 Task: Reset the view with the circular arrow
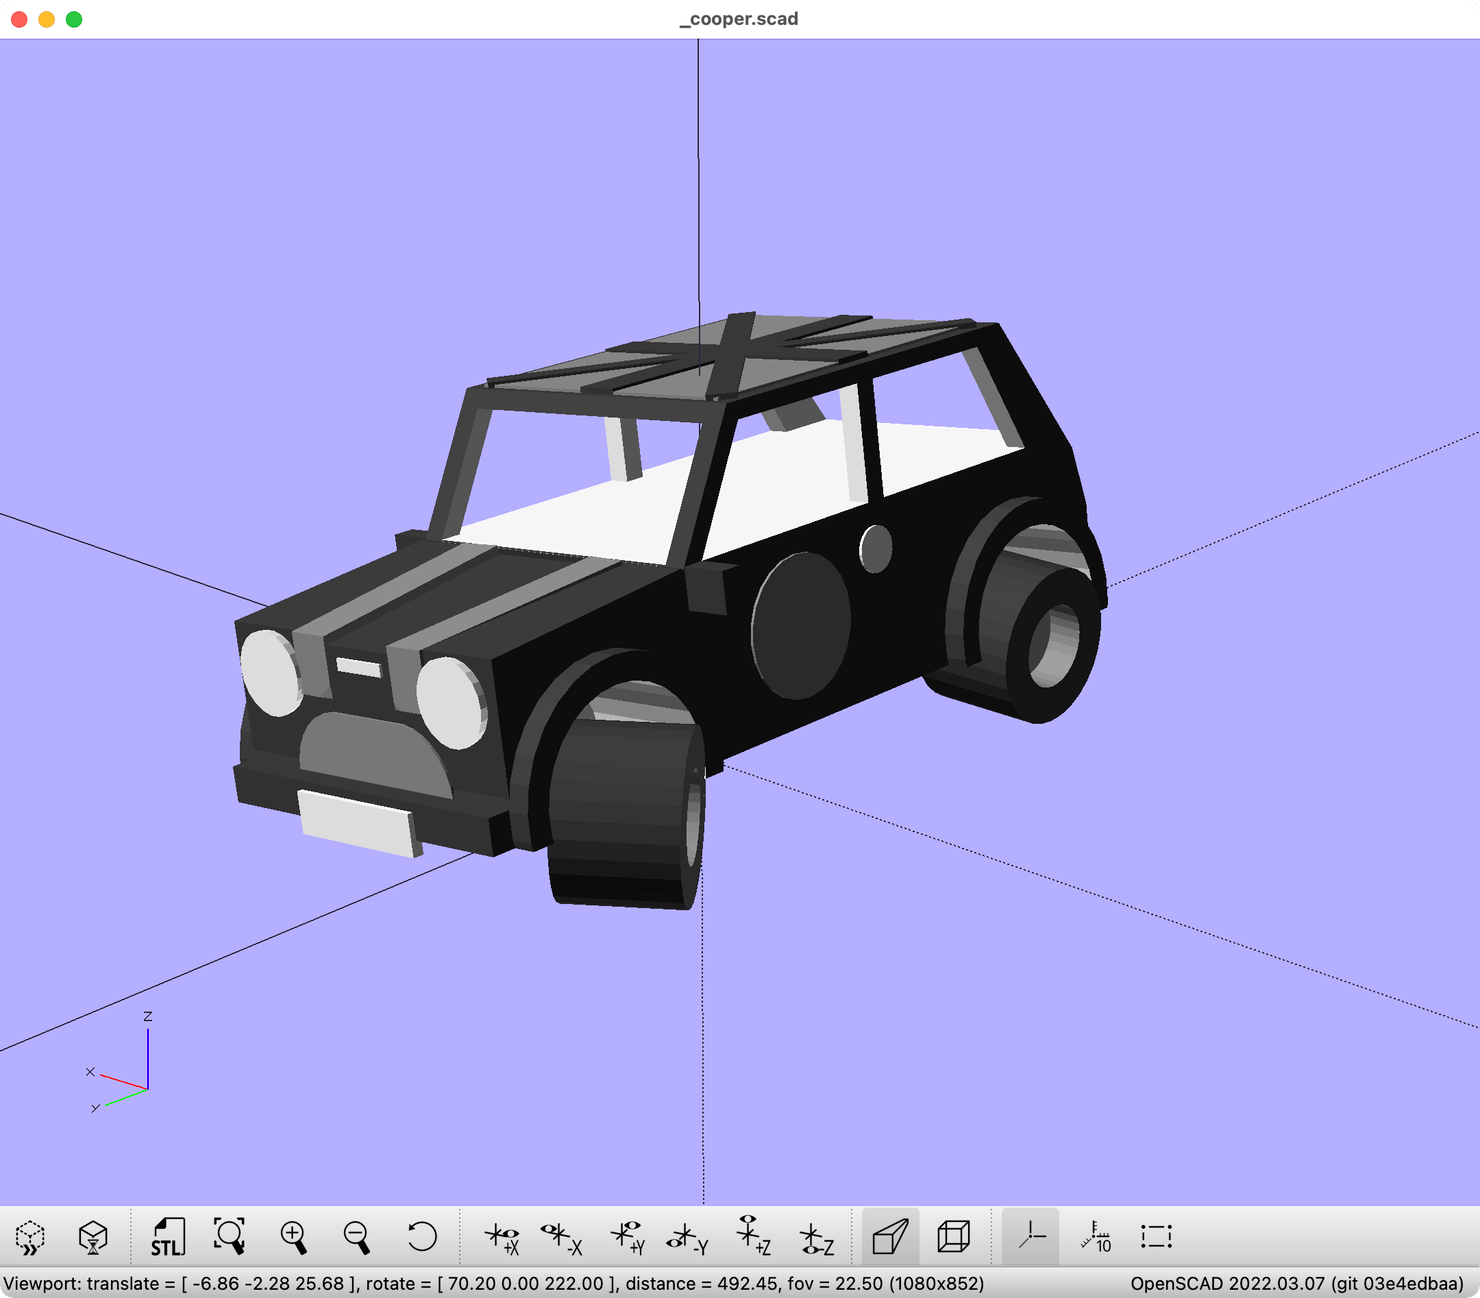click(422, 1237)
